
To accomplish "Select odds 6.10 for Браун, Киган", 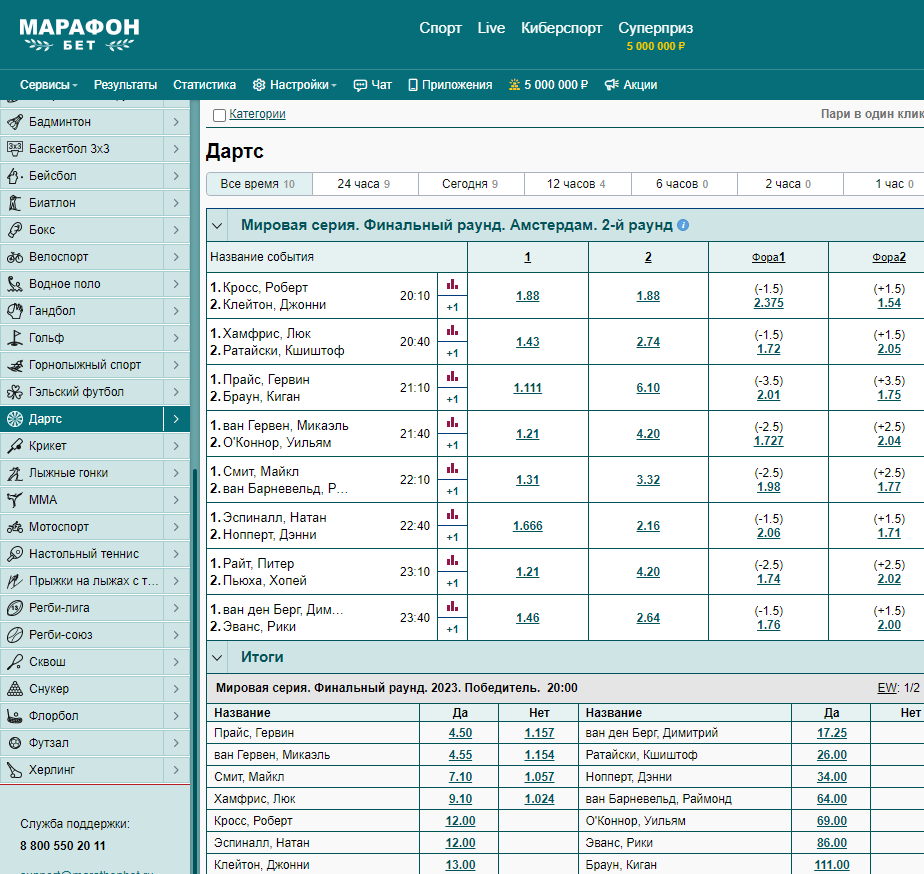I will pyautogui.click(x=648, y=388).
